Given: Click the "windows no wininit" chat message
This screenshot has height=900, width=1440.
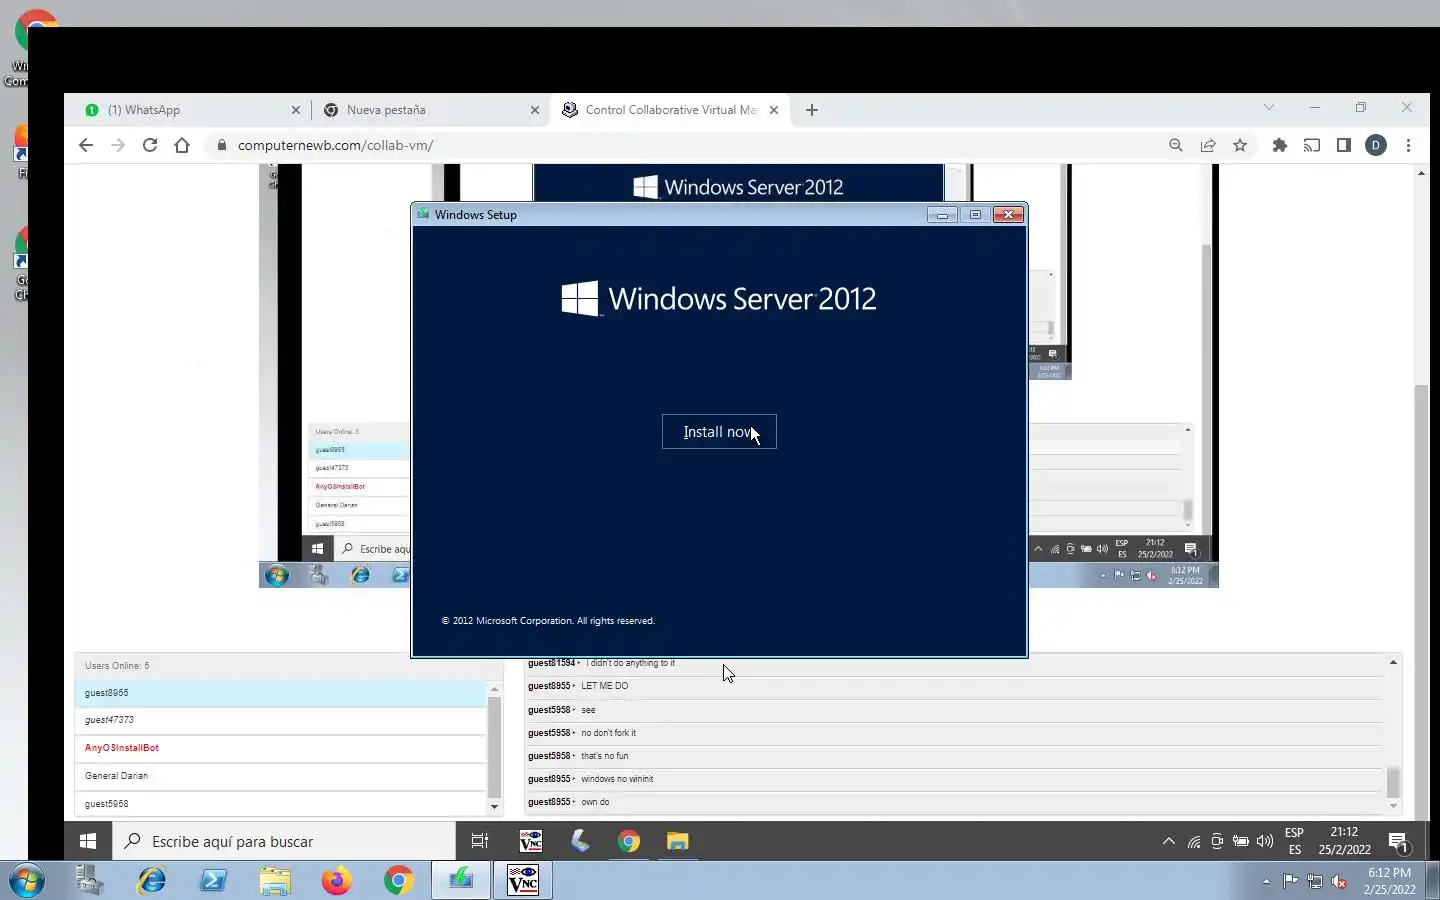Looking at the screenshot, I should click(x=617, y=779).
